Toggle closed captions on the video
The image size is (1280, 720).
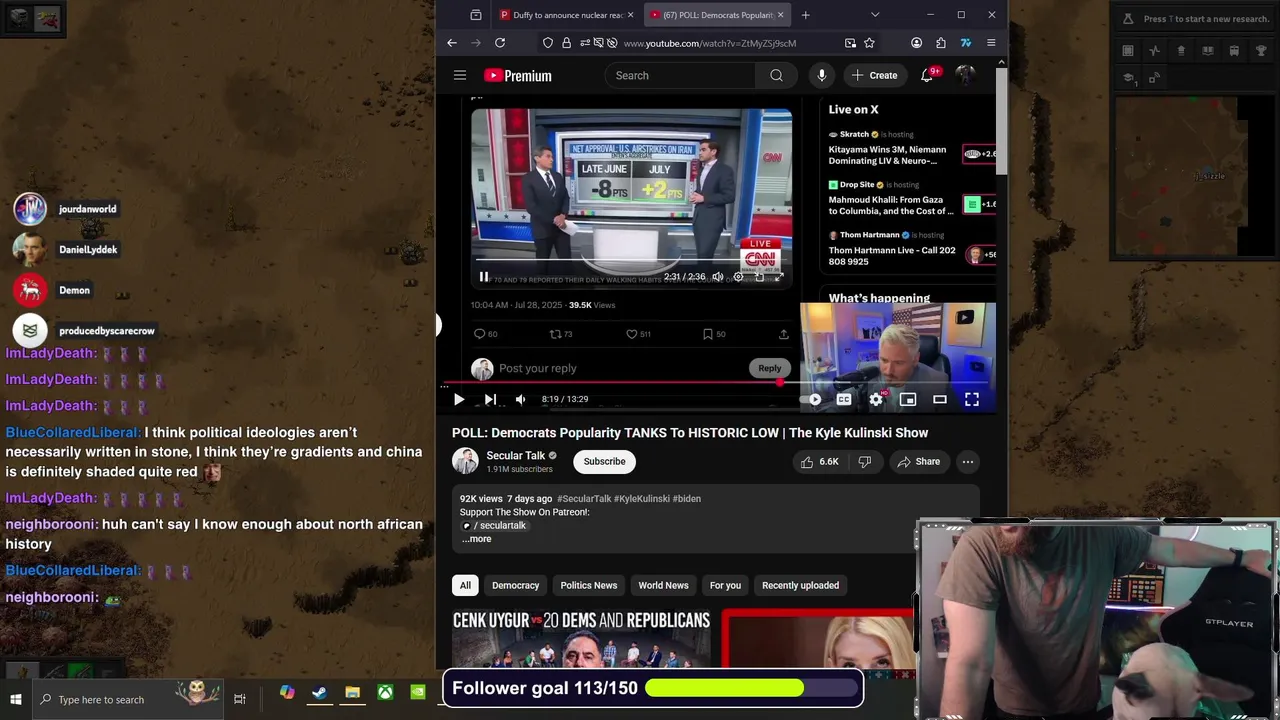(x=844, y=399)
